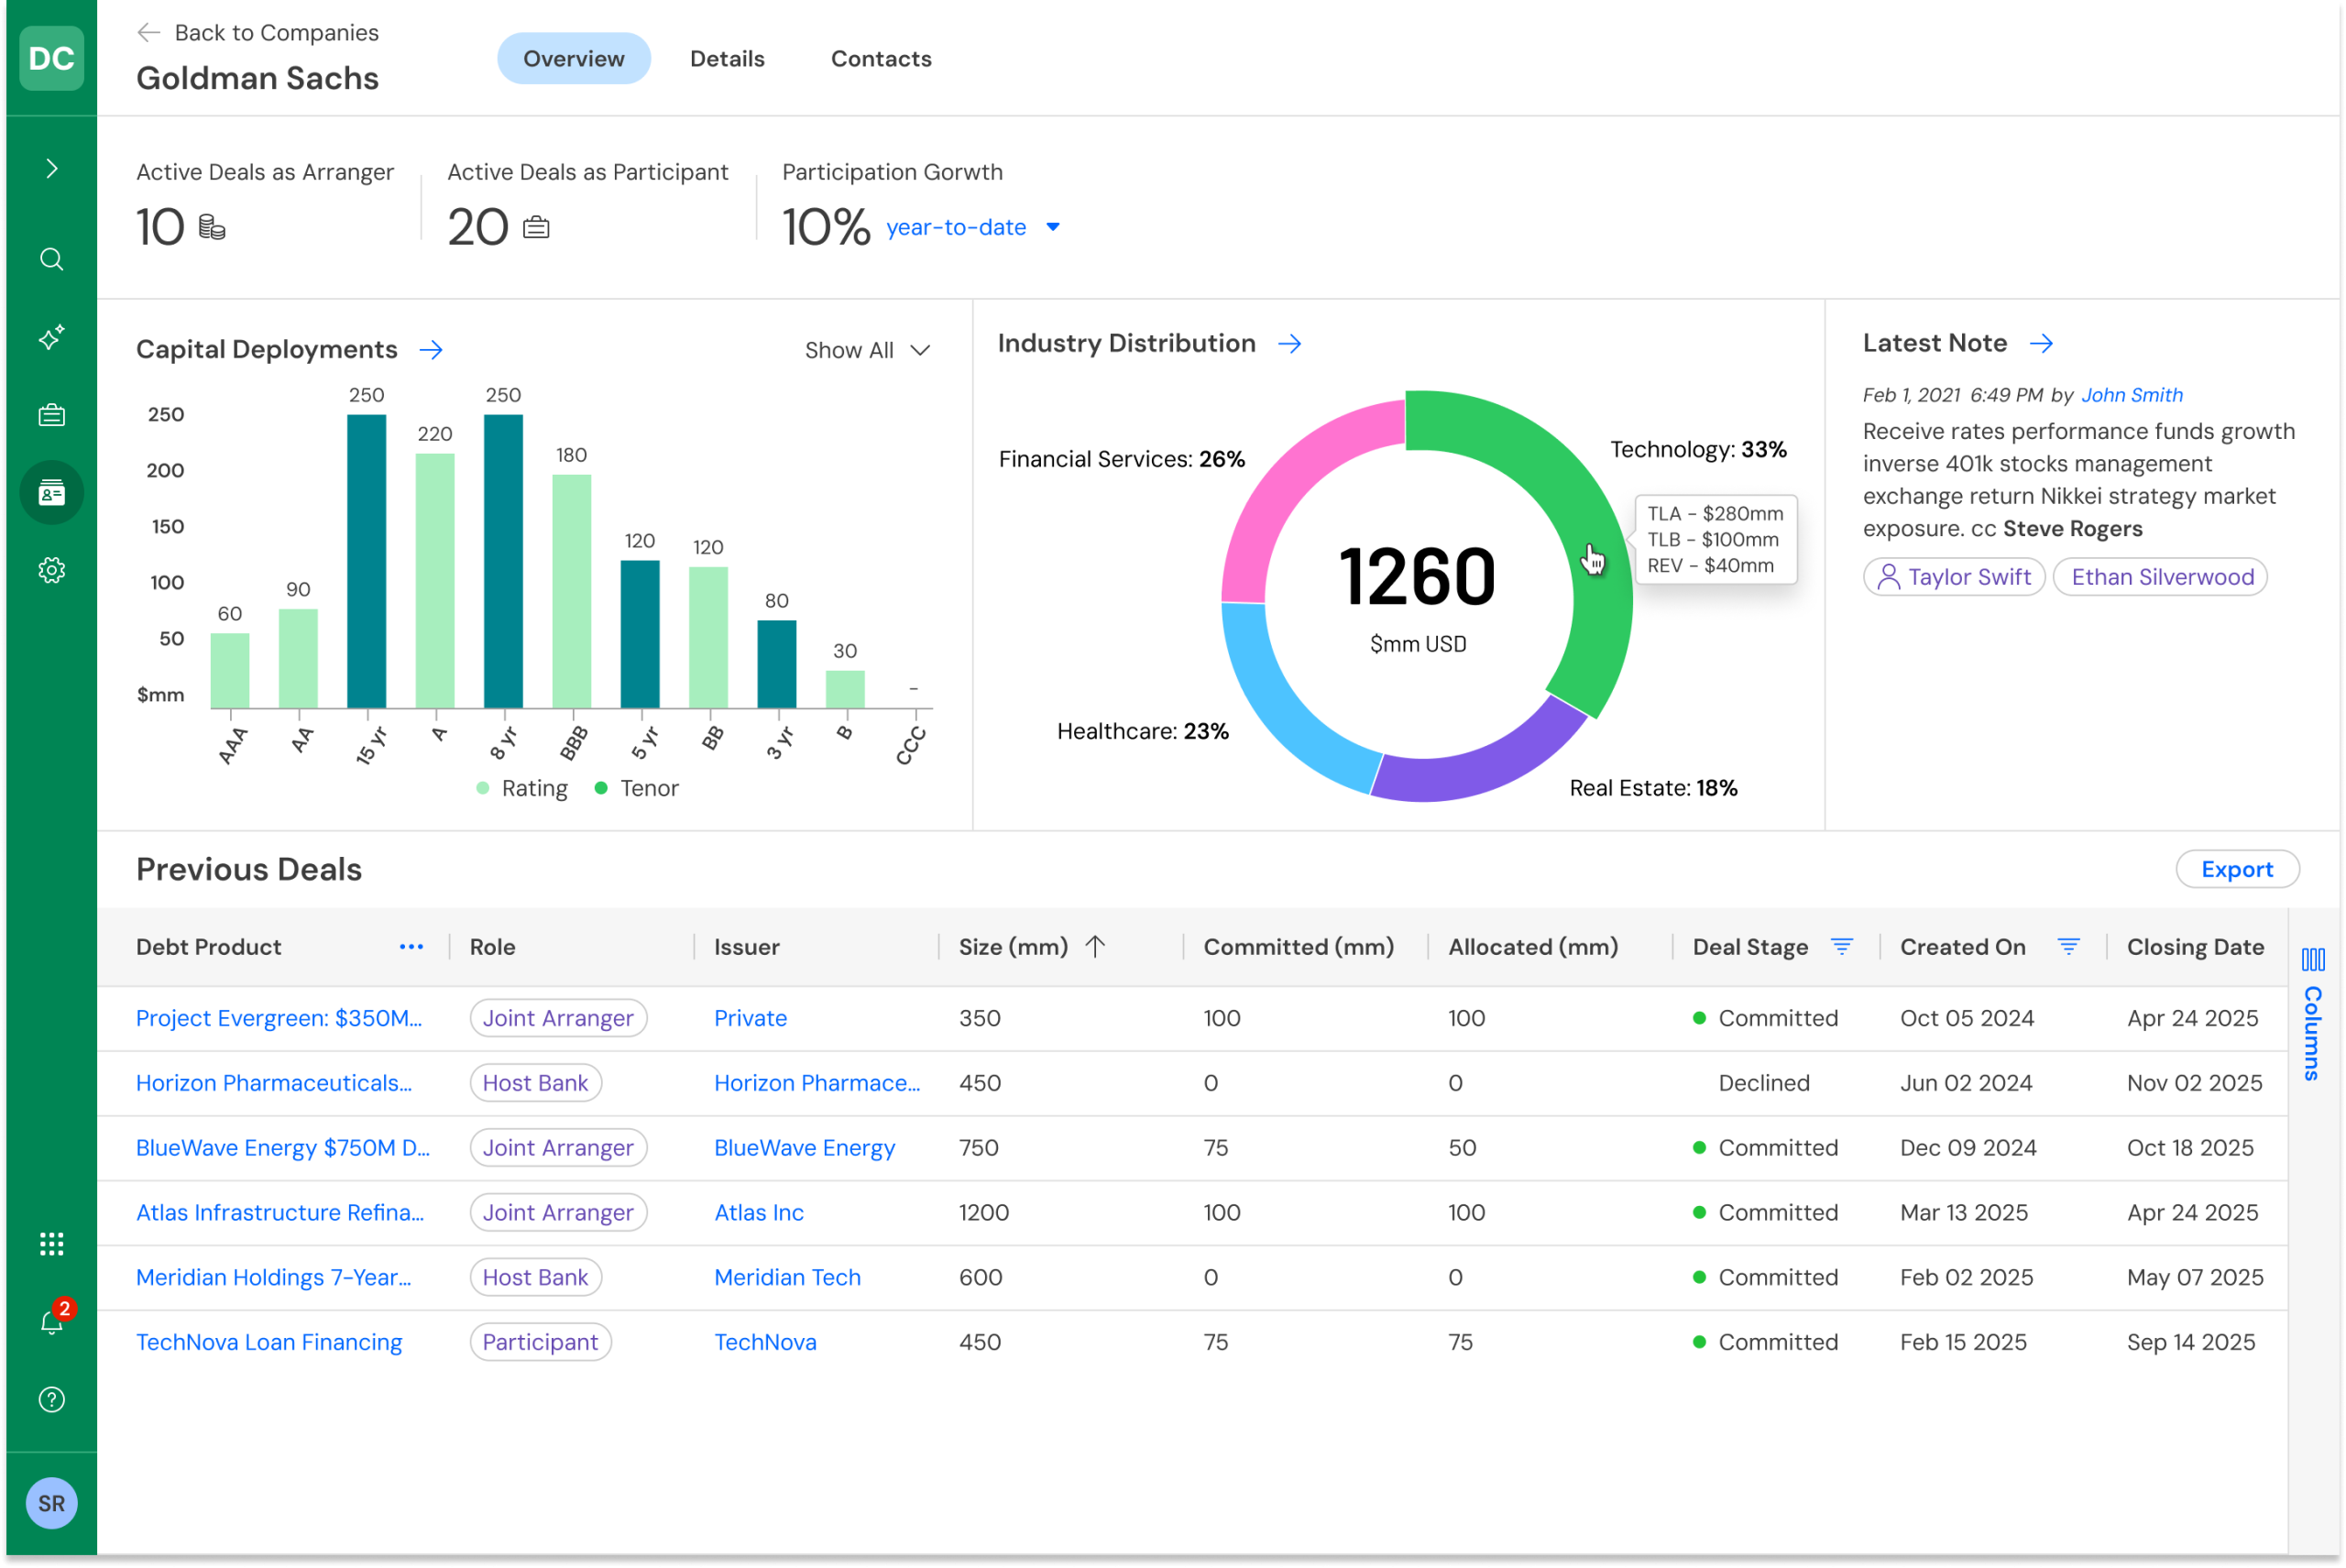
Task: Open the briefcase deals icon in sidebar
Action: coord(51,415)
